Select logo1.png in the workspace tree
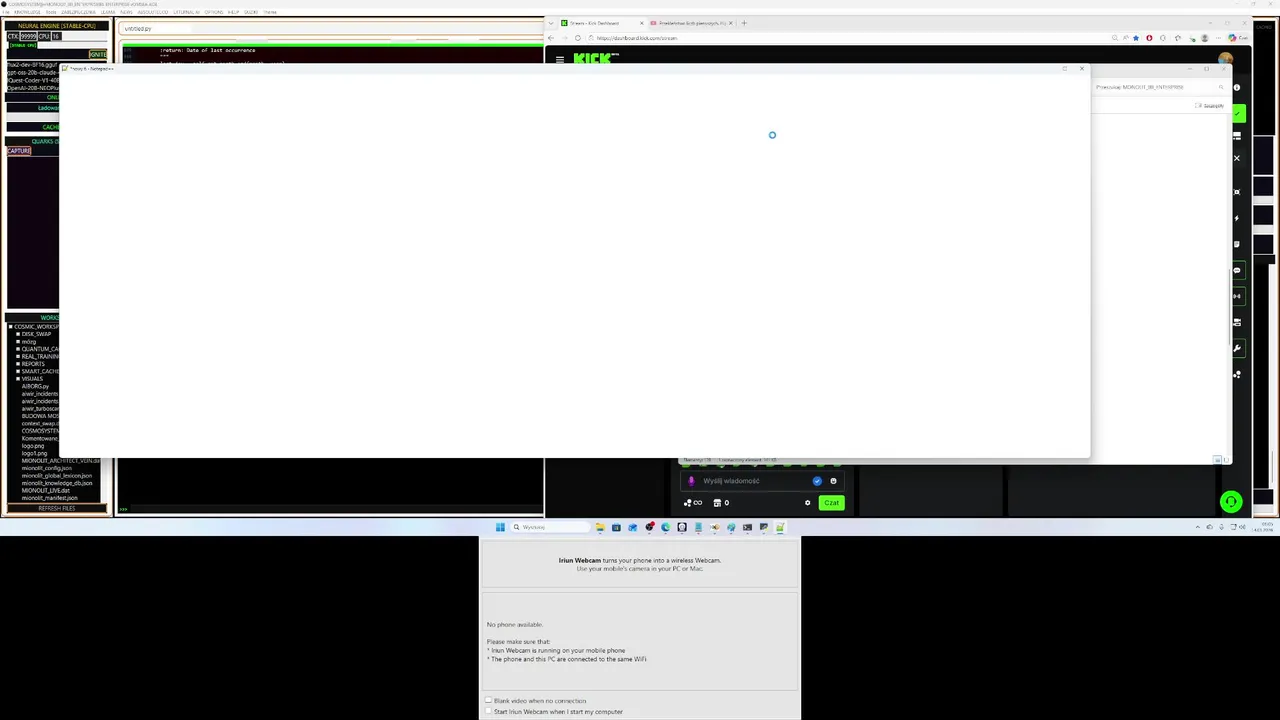1280x720 pixels. point(34,453)
